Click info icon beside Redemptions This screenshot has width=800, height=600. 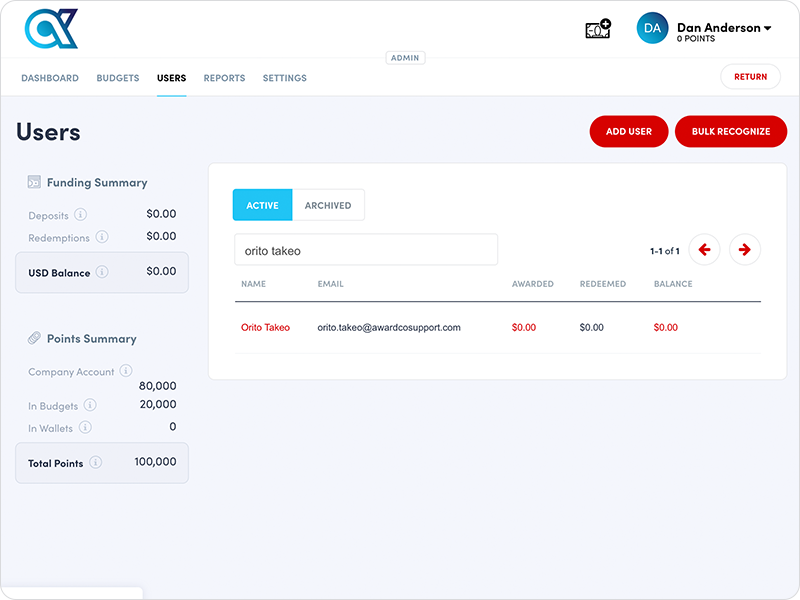click(102, 238)
